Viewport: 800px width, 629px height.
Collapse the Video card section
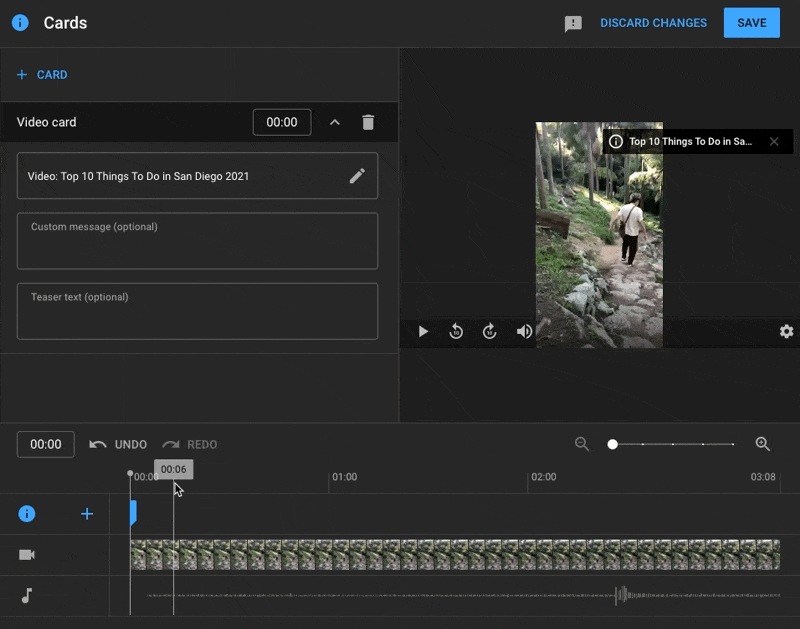(335, 122)
